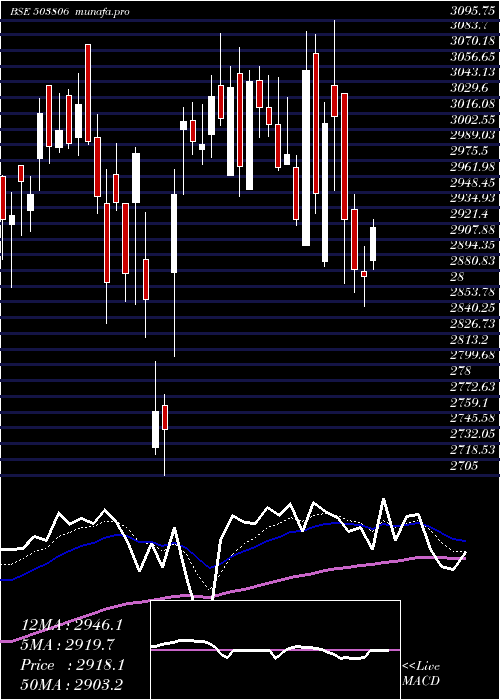
Task: Select the 2921.4 price axis label
Action: (x=470, y=214)
